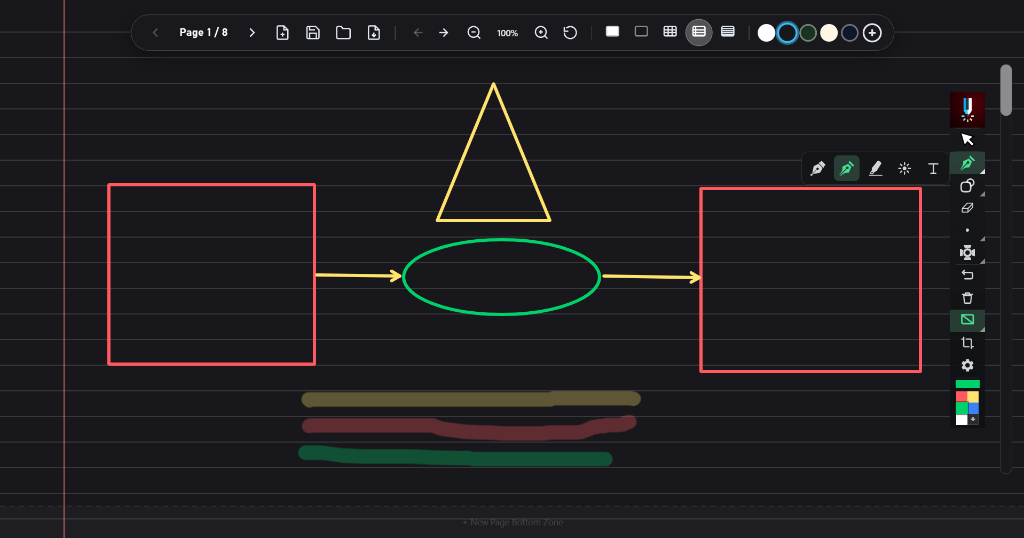Clear the canvas with trash icon
This screenshot has height=538, width=1024.
pyautogui.click(x=967, y=298)
